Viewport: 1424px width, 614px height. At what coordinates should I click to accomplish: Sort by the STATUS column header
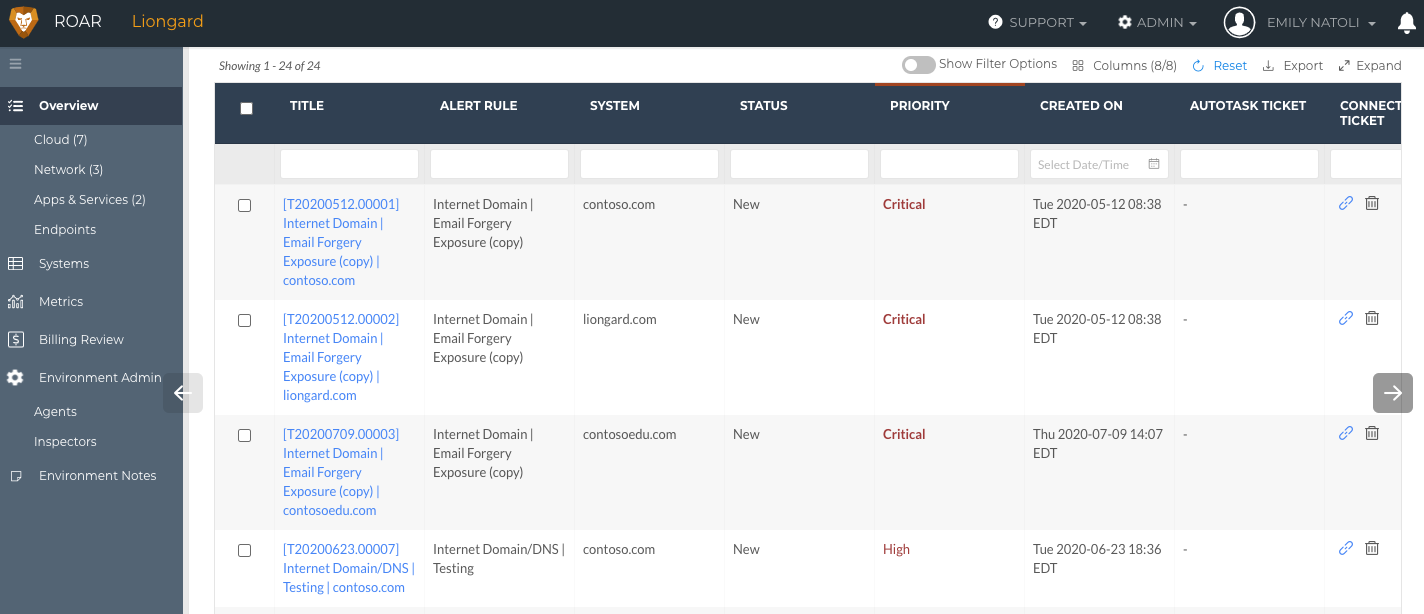[764, 105]
